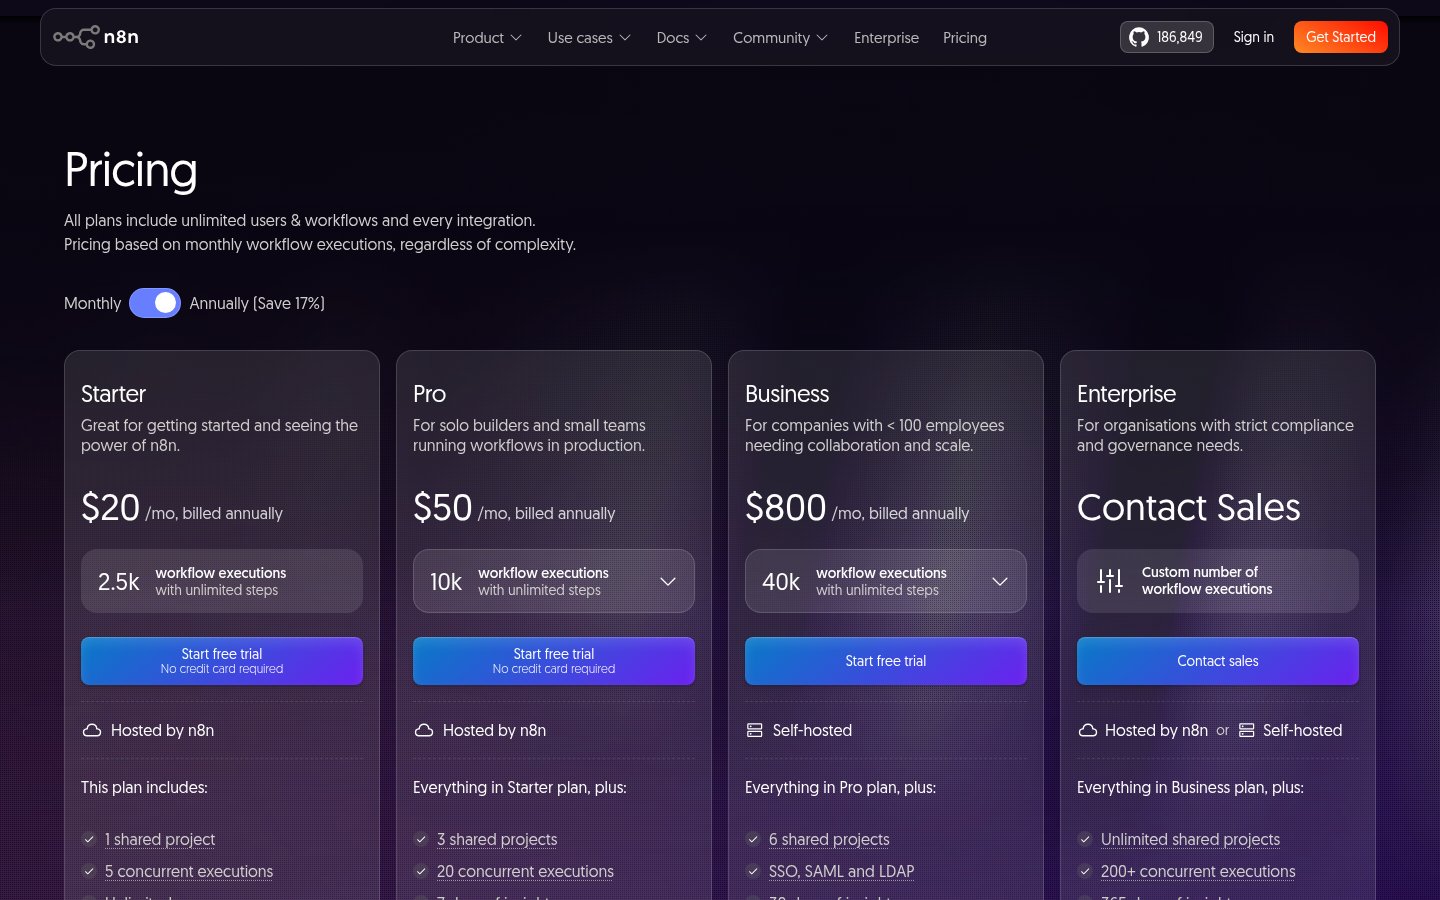Go to the Enterprise nav item
Screen dimensions: 1440x900
pos(886,37)
